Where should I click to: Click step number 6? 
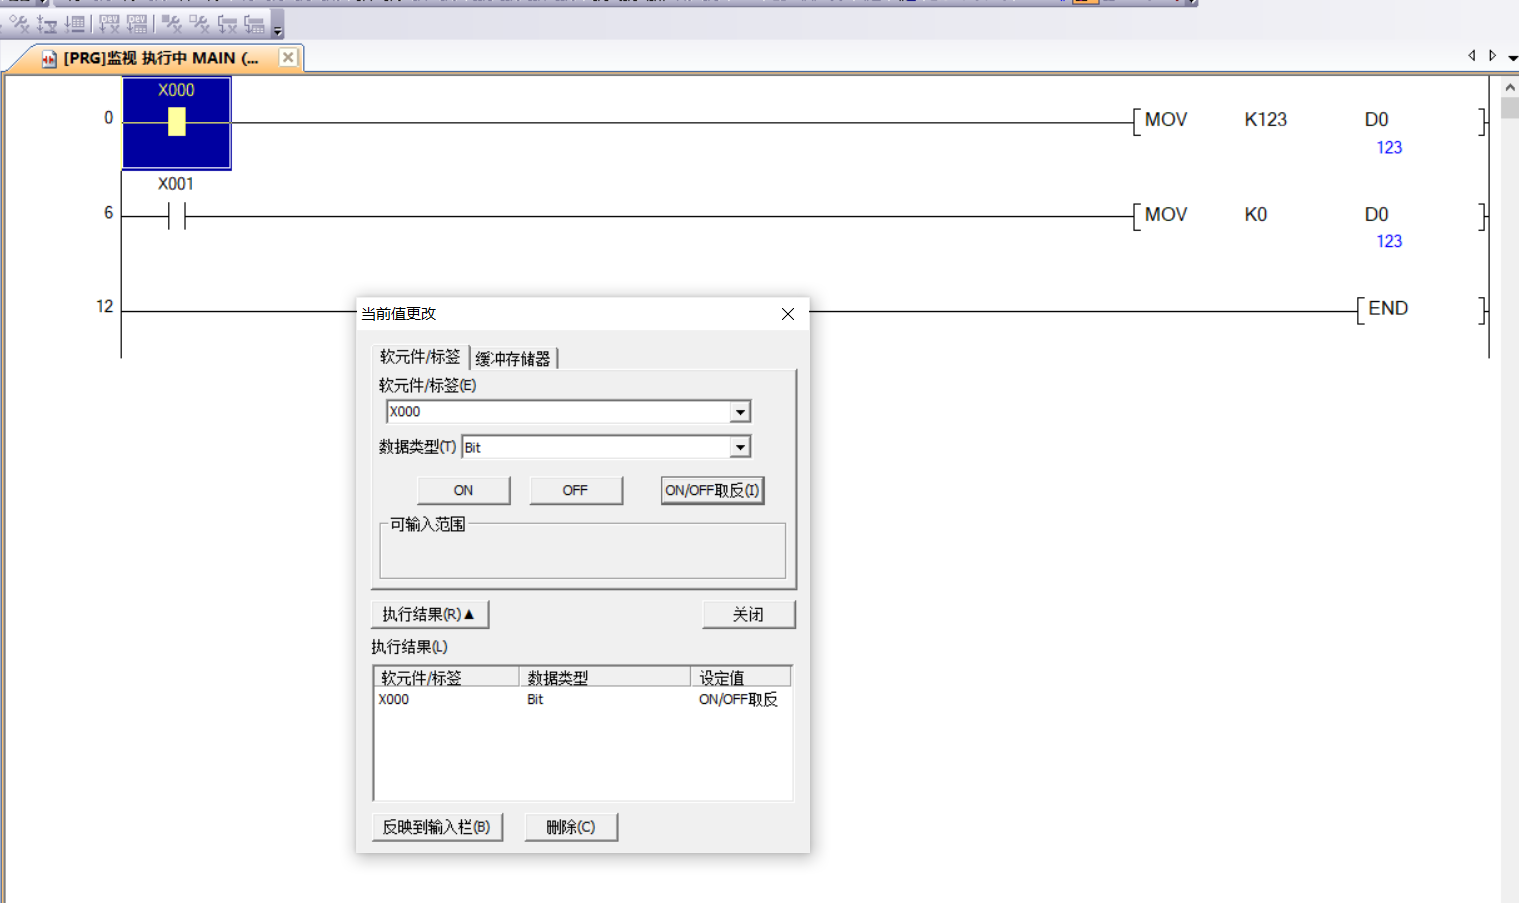click(x=109, y=212)
